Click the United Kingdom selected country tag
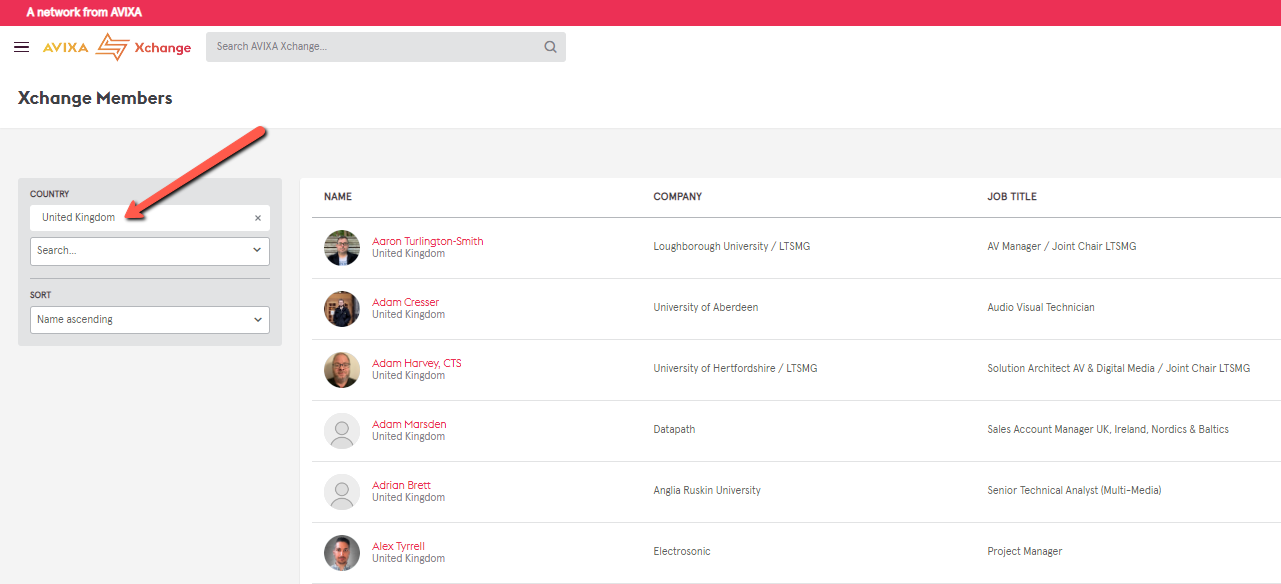The height and width of the screenshot is (584, 1281). [x=78, y=218]
